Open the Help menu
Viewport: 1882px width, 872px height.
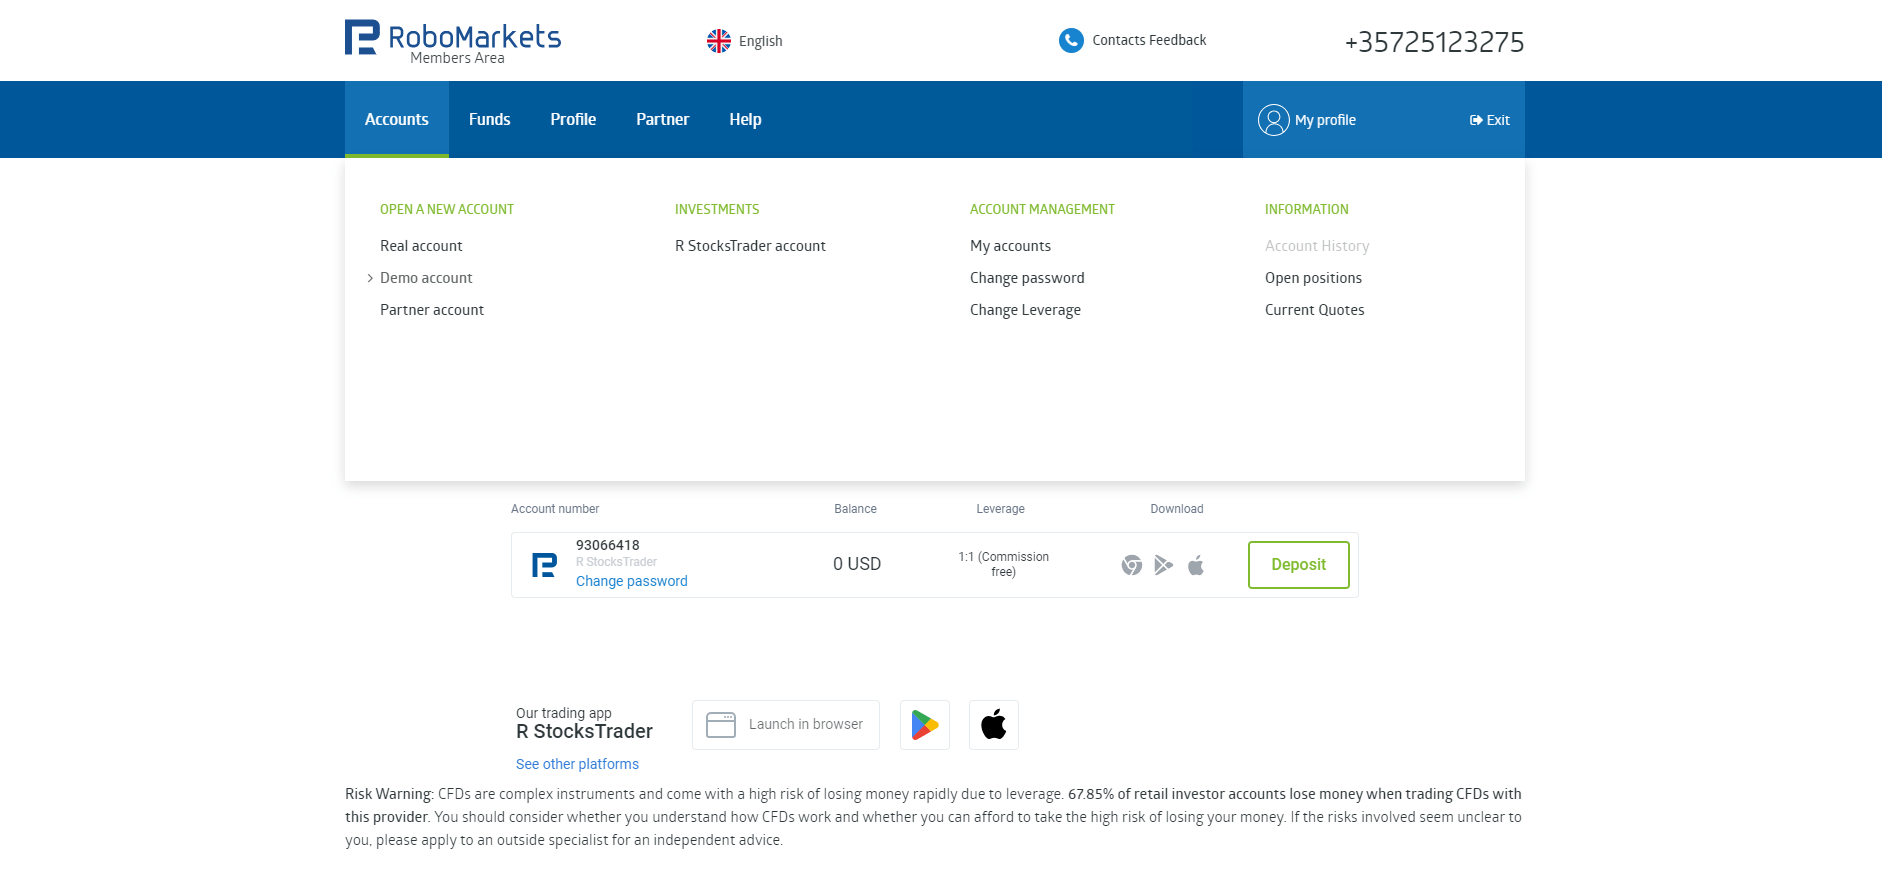click(746, 119)
